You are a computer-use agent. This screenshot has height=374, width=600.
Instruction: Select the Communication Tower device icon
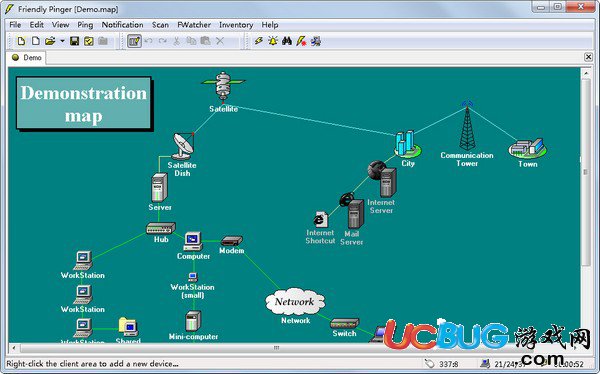pyautogui.click(x=467, y=126)
